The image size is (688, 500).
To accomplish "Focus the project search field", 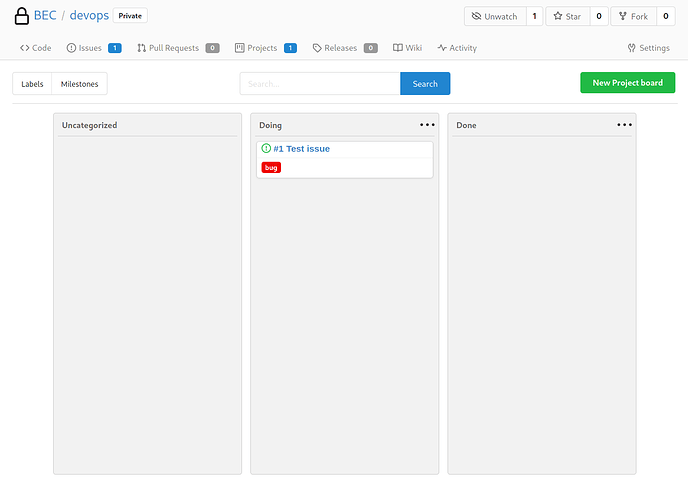I will pos(320,83).
